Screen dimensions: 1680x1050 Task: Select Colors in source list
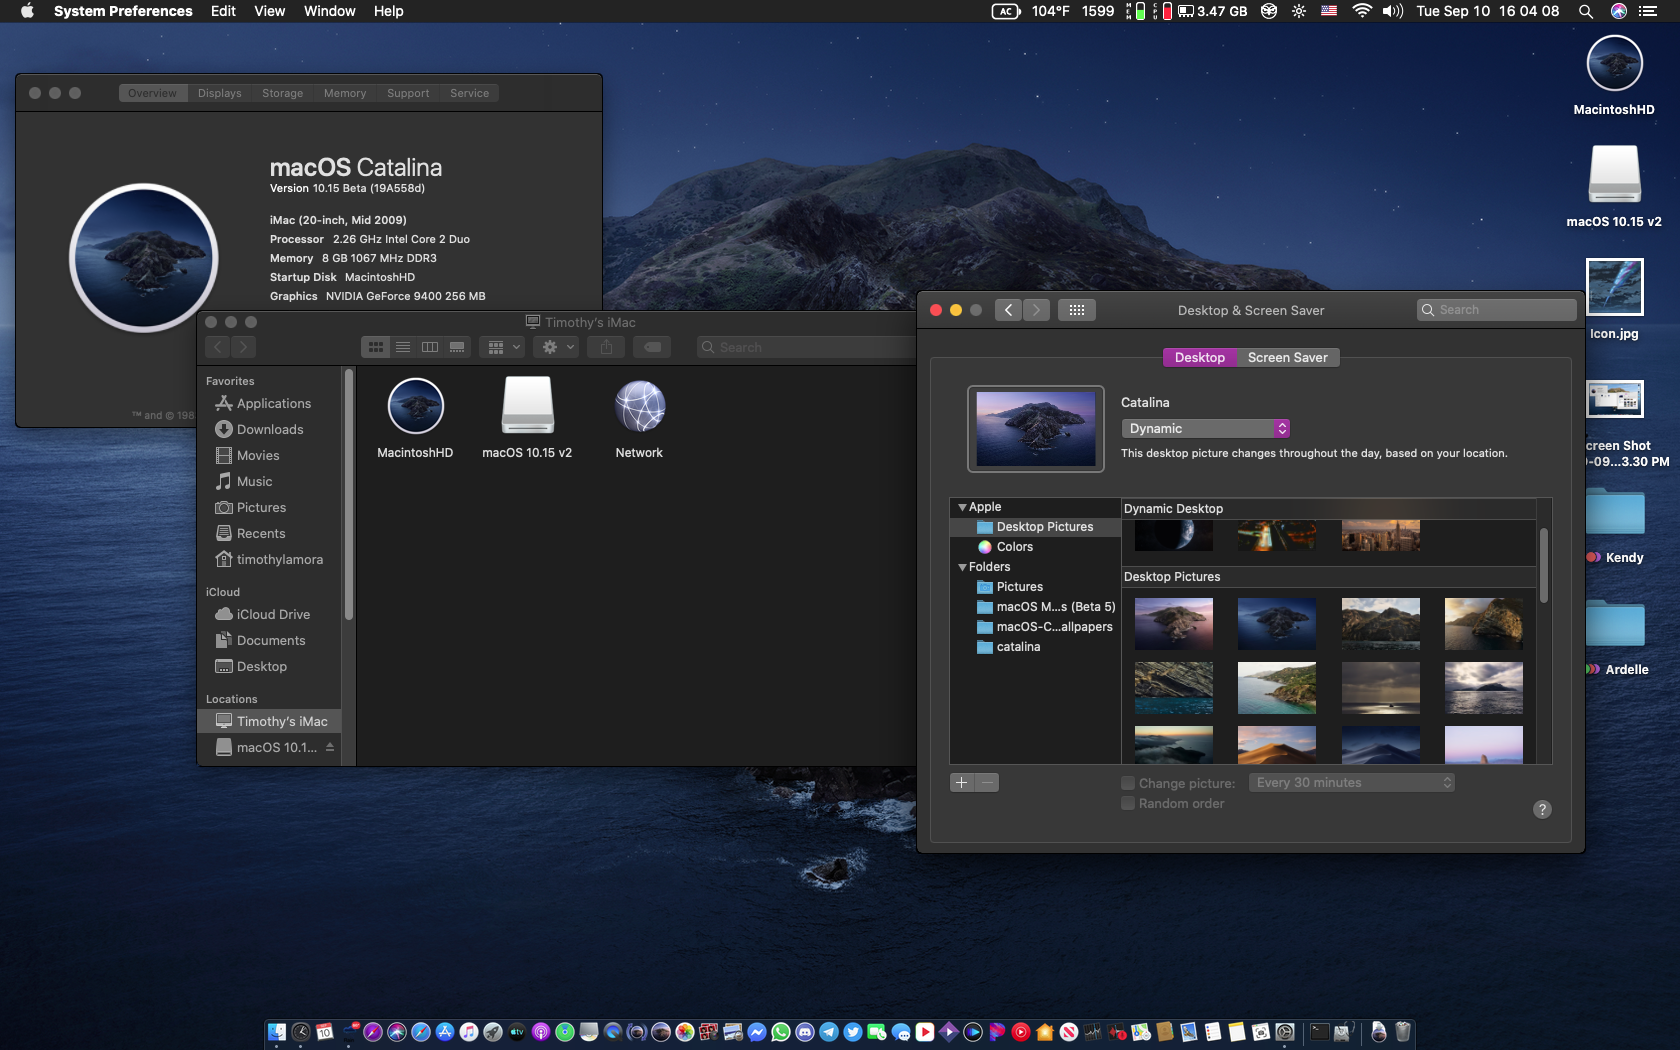(1035, 547)
